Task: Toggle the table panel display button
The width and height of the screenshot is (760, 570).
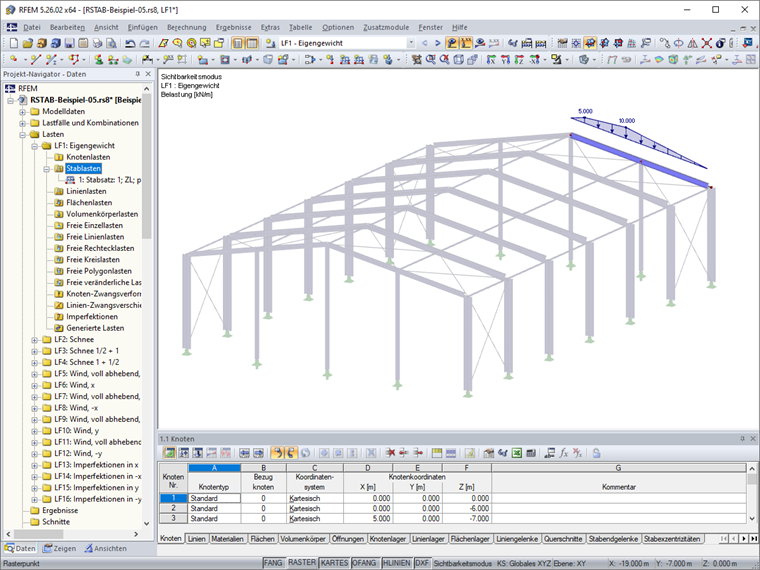Action: tap(252, 43)
